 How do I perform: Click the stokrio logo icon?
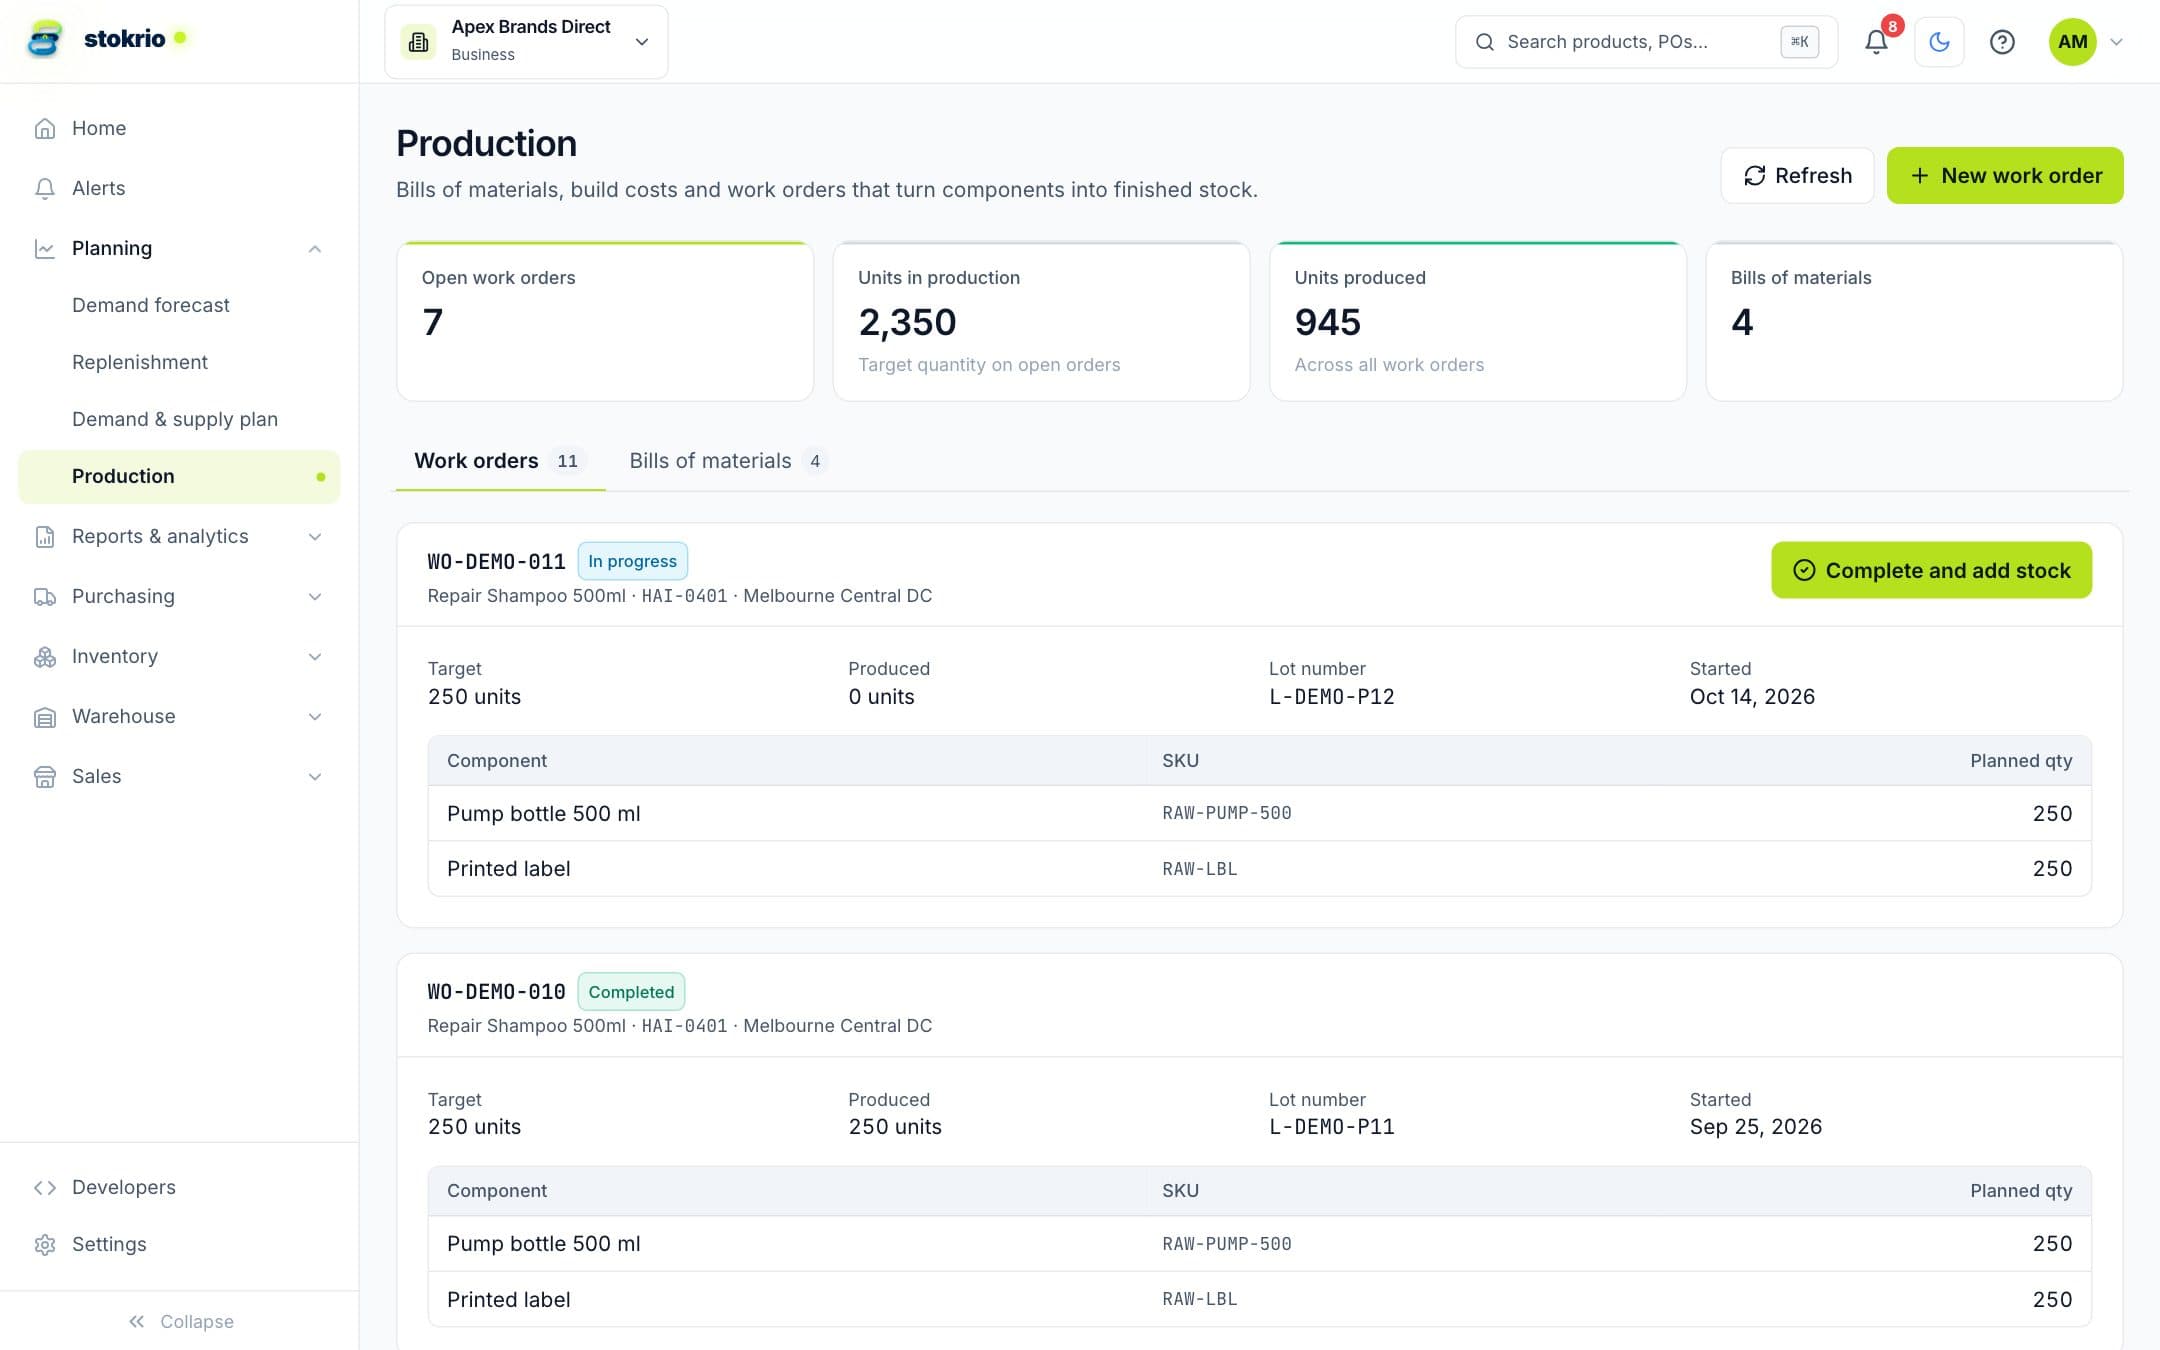tap(45, 40)
